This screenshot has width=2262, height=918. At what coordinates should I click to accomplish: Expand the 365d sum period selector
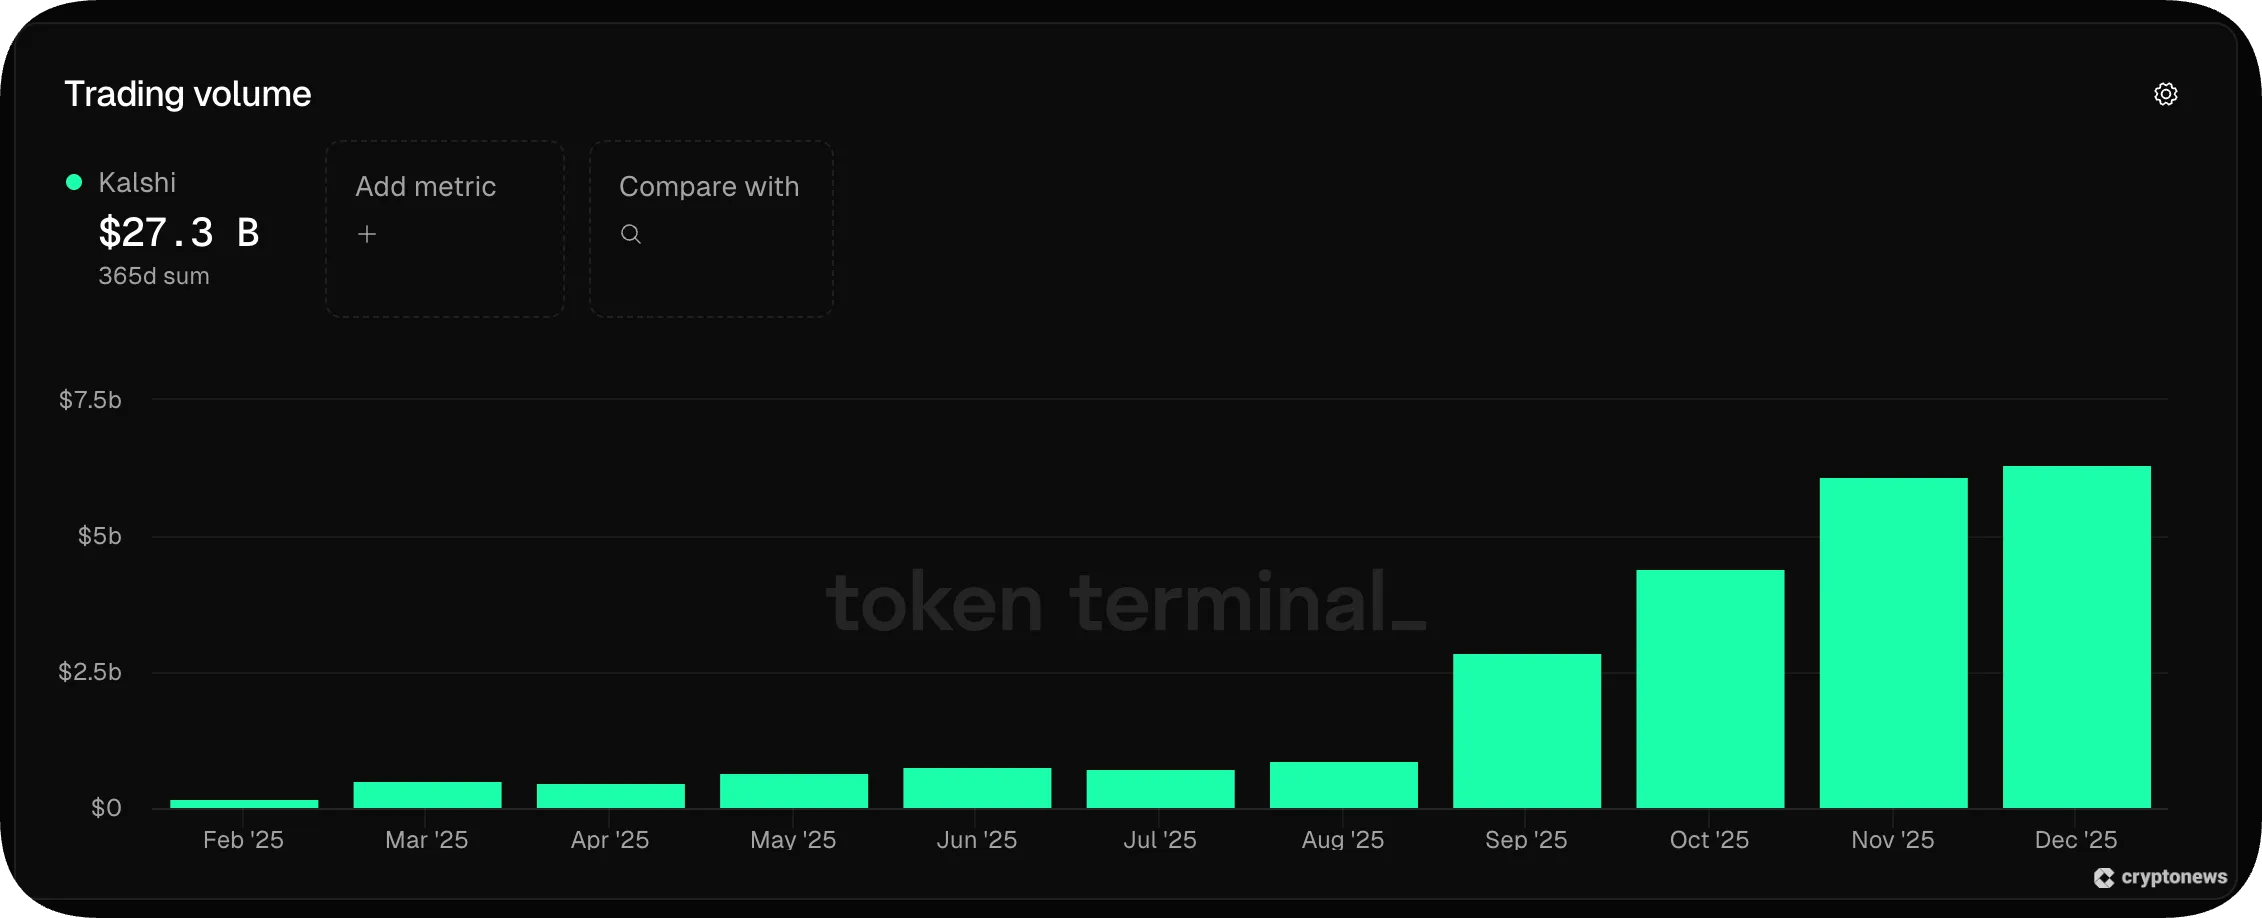[x=154, y=276]
